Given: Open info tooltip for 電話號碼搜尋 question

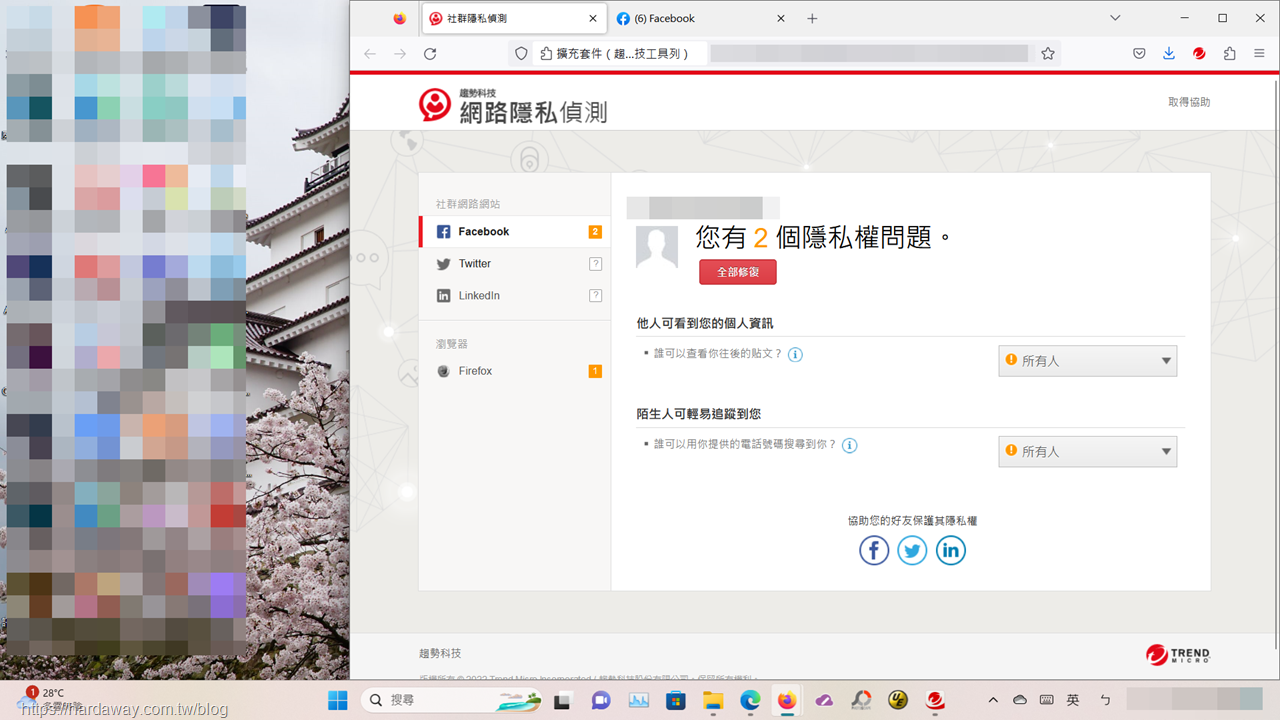Looking at the screenshot, I should 849,445.
